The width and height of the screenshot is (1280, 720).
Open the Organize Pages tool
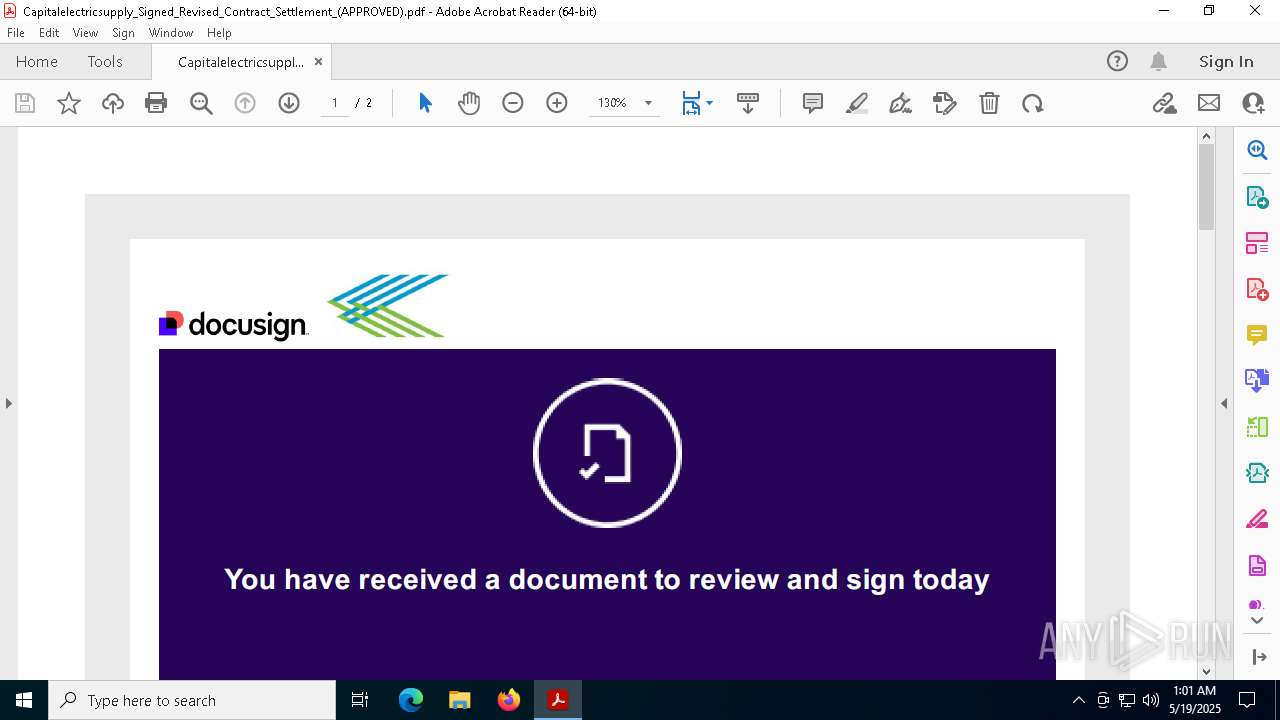coord(1257,242)
